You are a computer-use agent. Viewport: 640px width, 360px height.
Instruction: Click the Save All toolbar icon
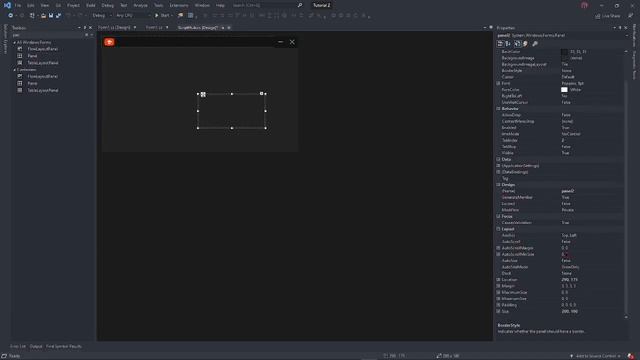click(x=58, y=16)
